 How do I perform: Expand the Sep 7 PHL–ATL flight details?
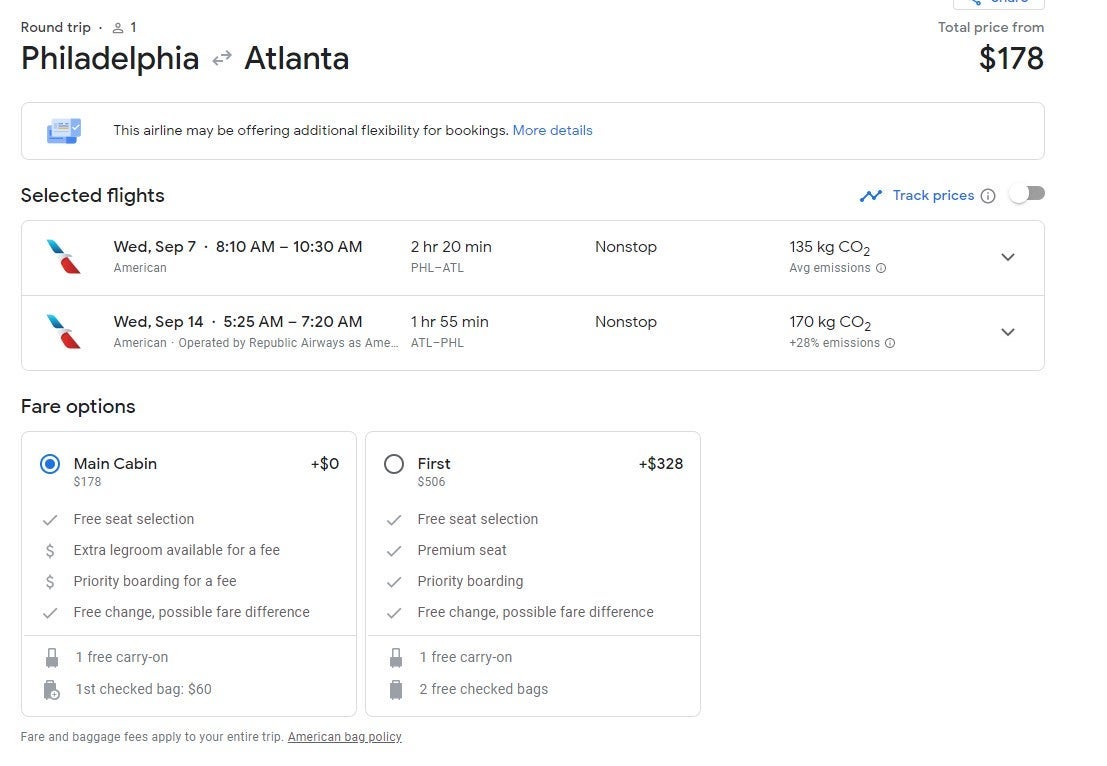pos(1008,257)
